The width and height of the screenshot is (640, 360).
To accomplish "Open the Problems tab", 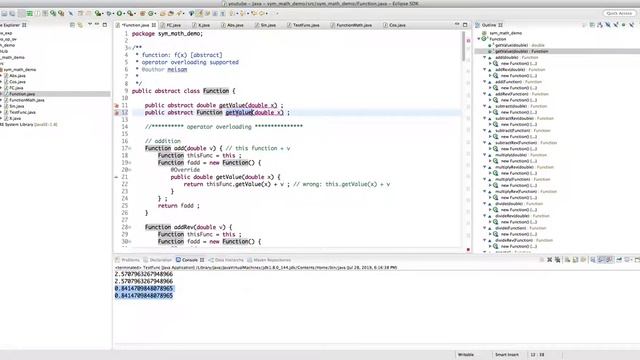I will [127, 260].
